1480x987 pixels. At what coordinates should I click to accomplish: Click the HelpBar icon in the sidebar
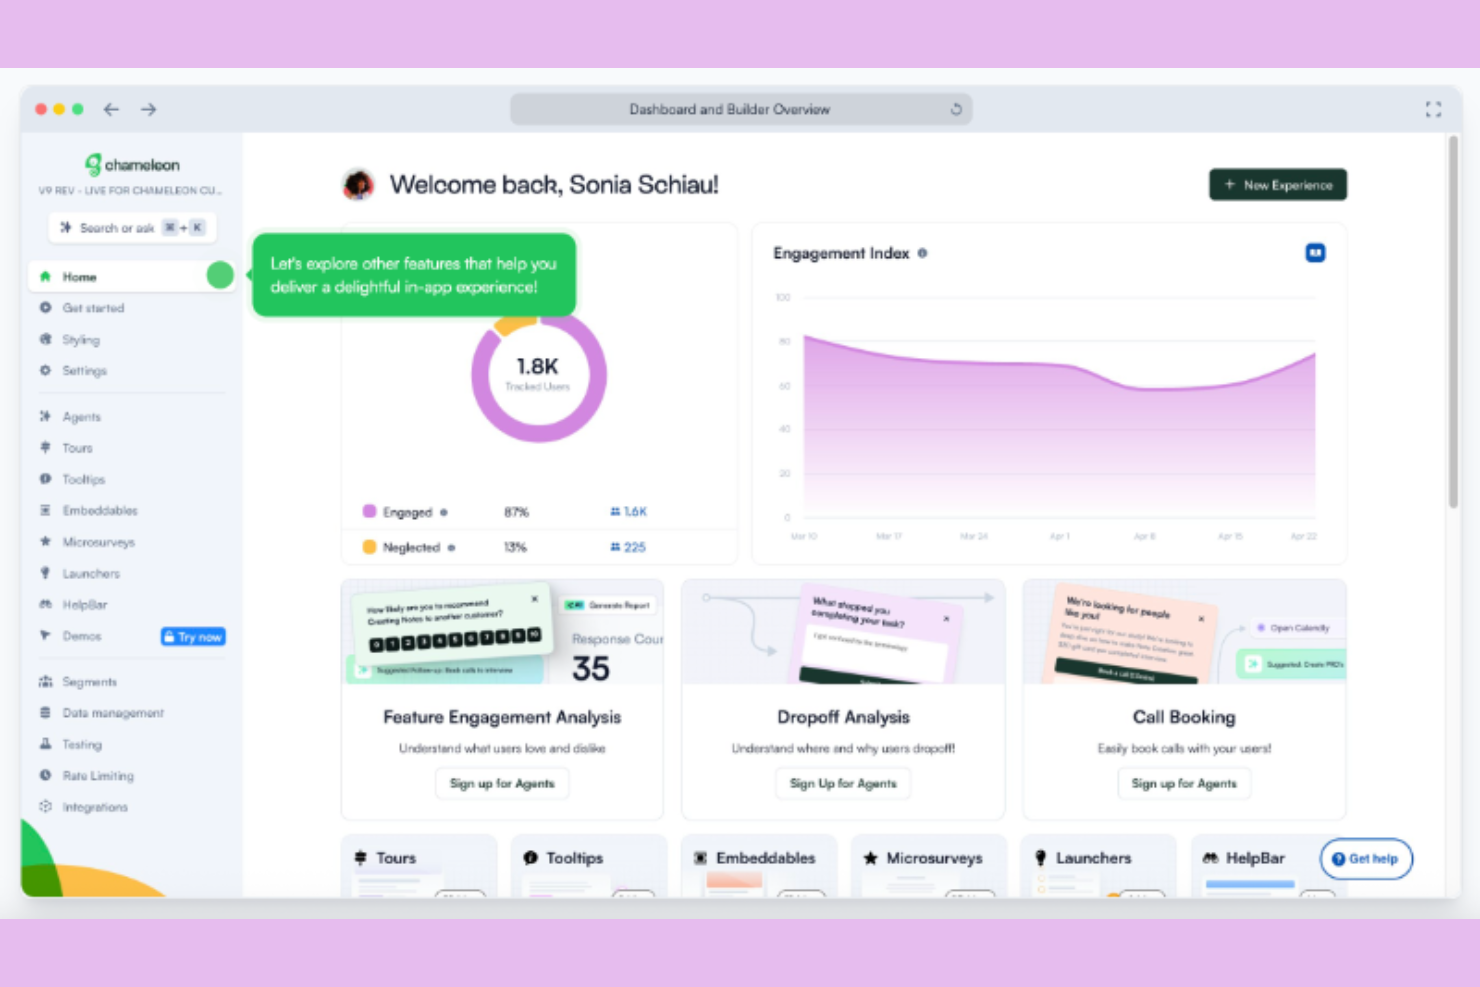pos(45,604)
